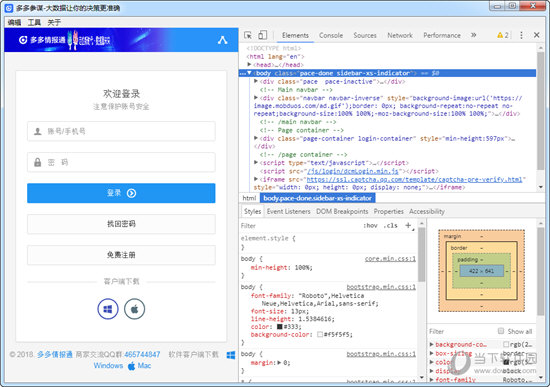Toggle the .cls class editor
This screenshot has height=387, width=550.
point(390,226)
